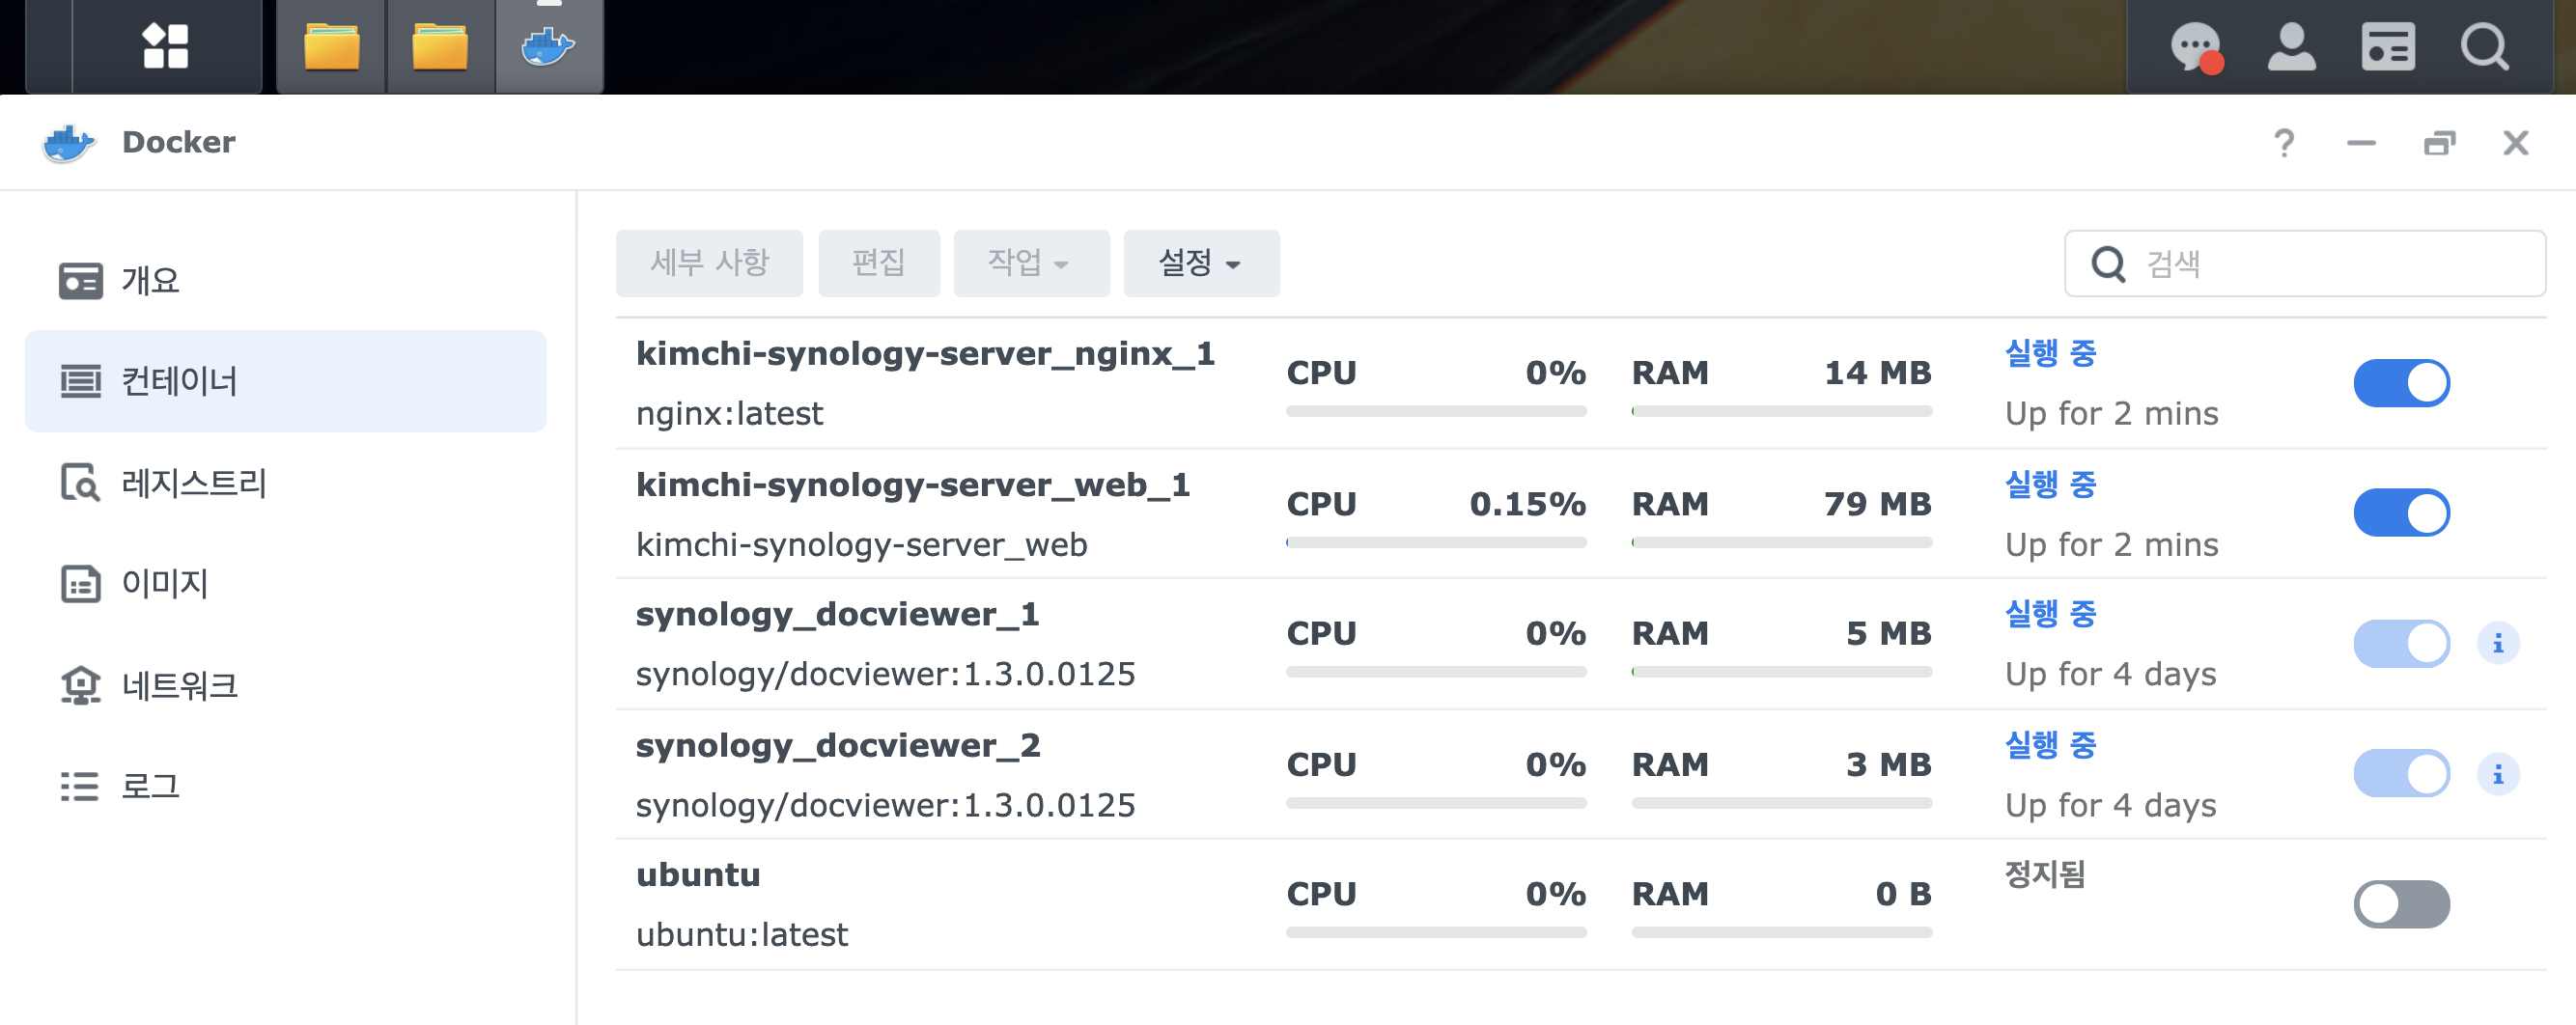Click the Docker whale logo in title bar
Image resolution: width=2576 pixels, height=1025 pixels.
pyautogui.click(x=68, y=143)
